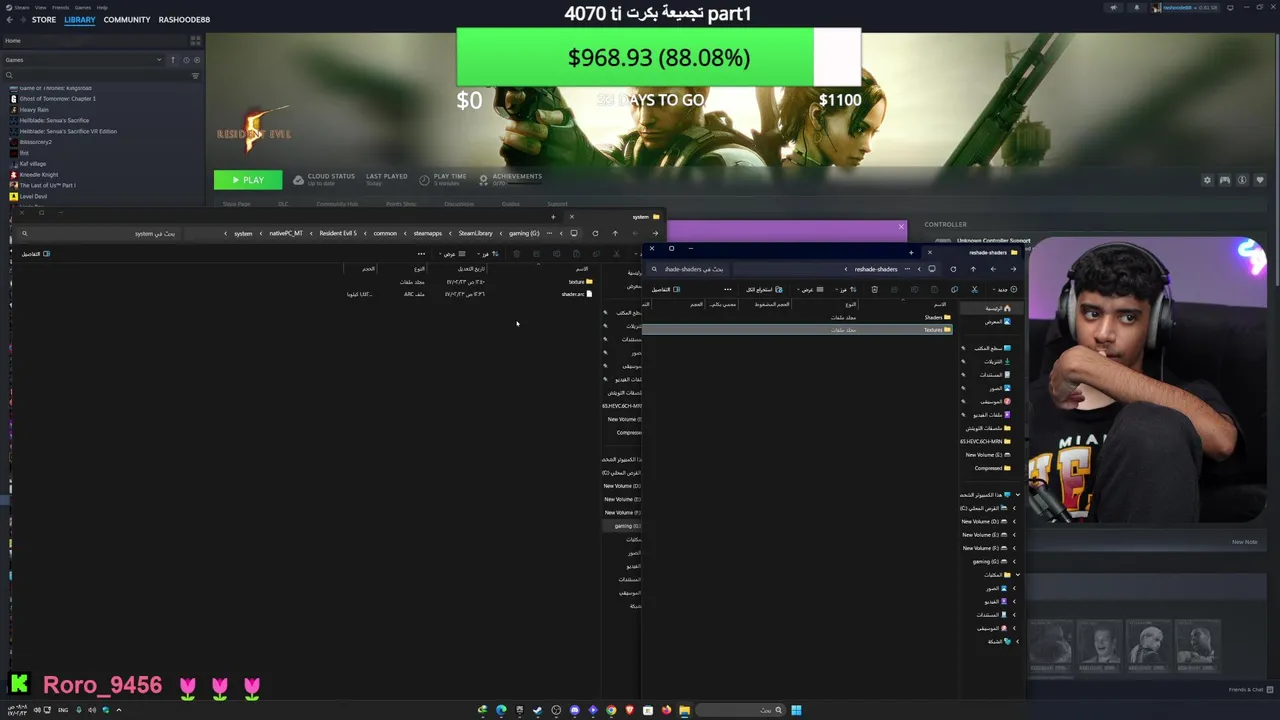This screenshot has width=1280, height=720.
Task: Open the View menu in Steam
Action: tap(40, 7)
